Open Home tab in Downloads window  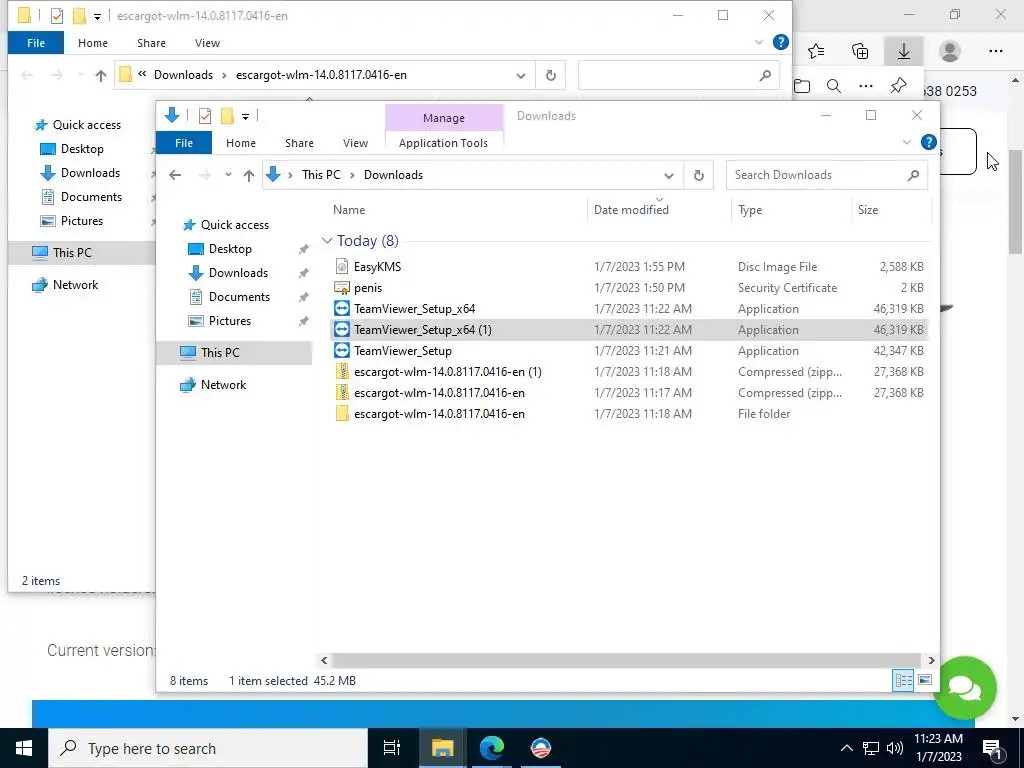click(241, 142)
